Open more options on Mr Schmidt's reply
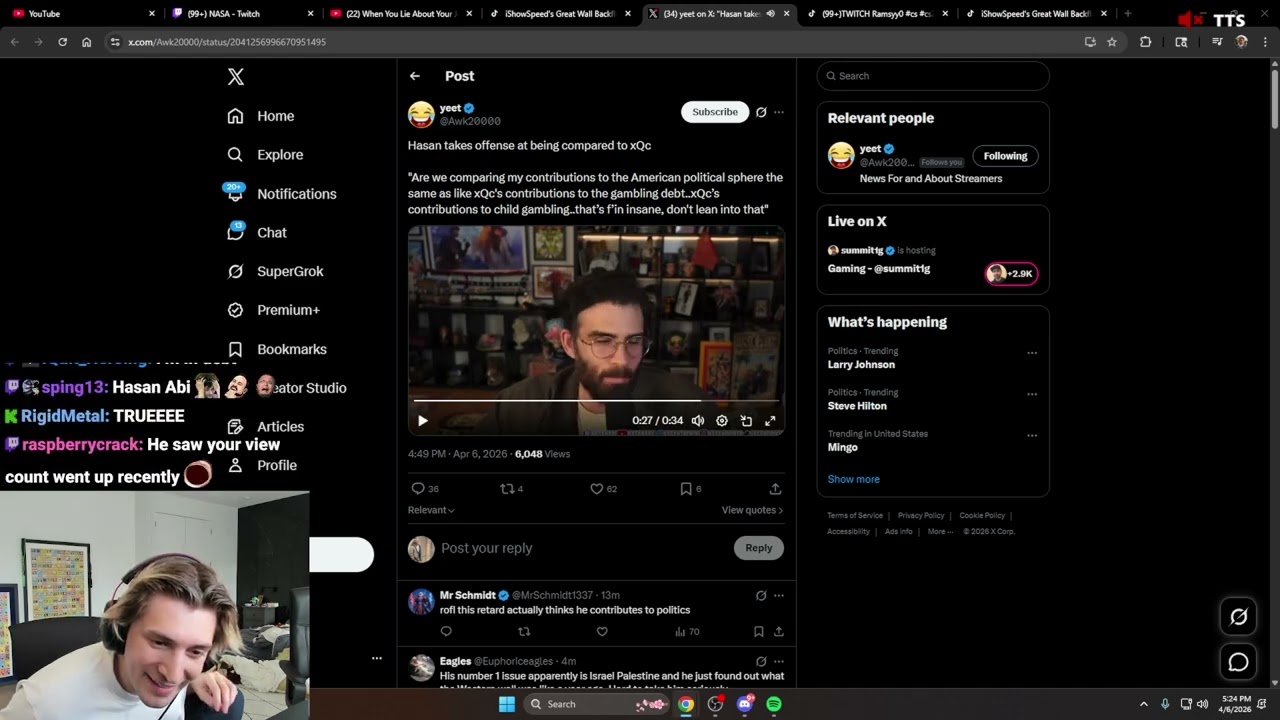 (779, 596)
